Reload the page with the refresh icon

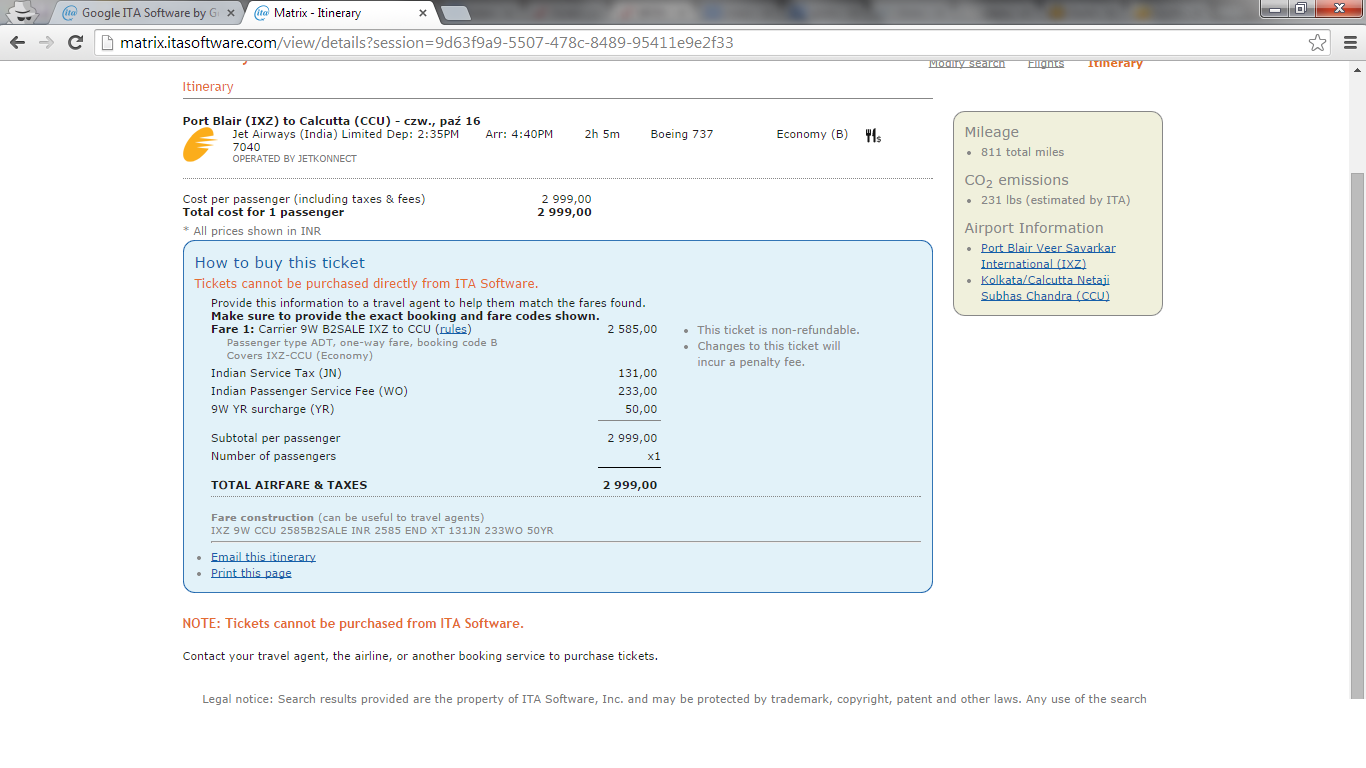tap(75, 42)
